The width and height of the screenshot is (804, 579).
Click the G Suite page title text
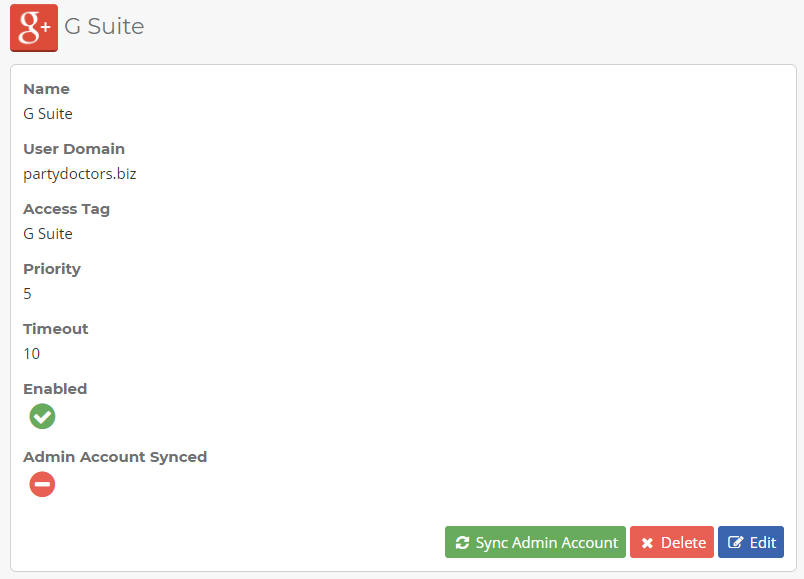[x=104, y=27]
